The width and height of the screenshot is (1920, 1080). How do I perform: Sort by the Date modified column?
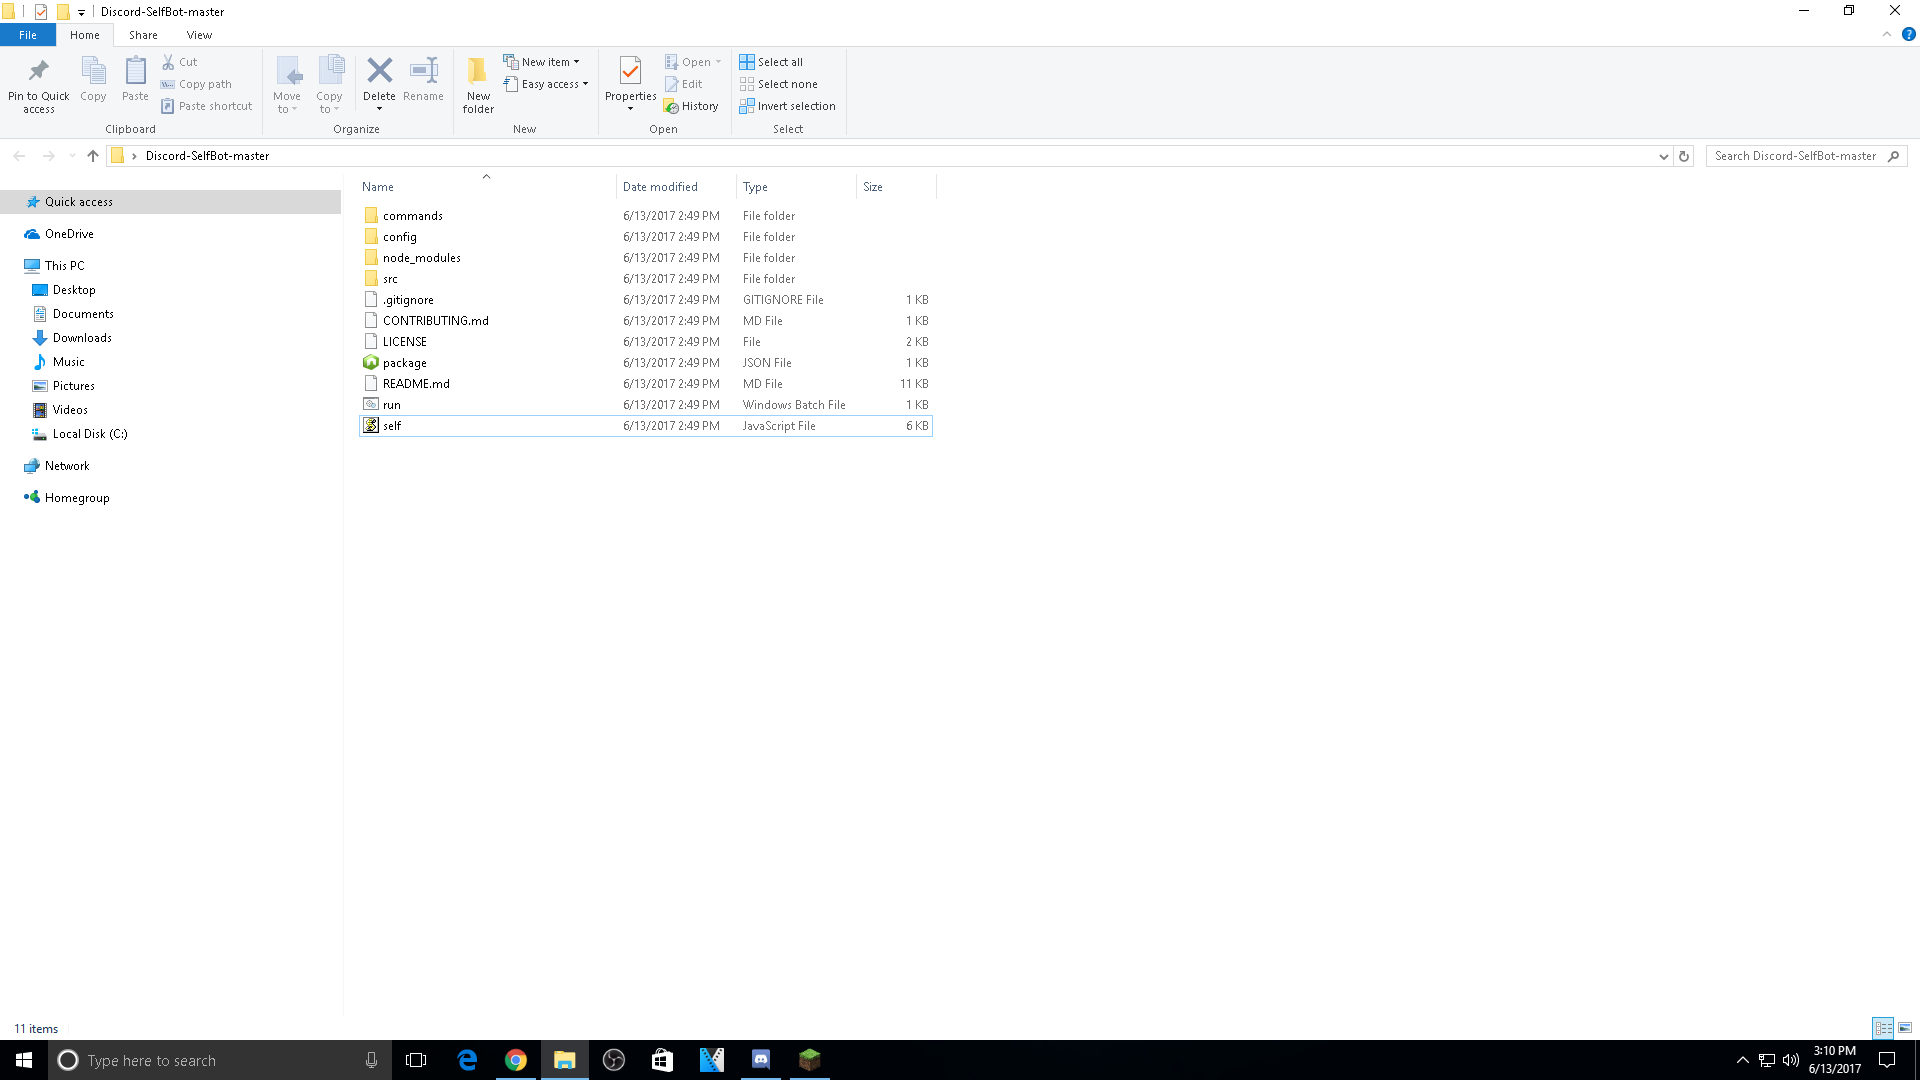660,187
